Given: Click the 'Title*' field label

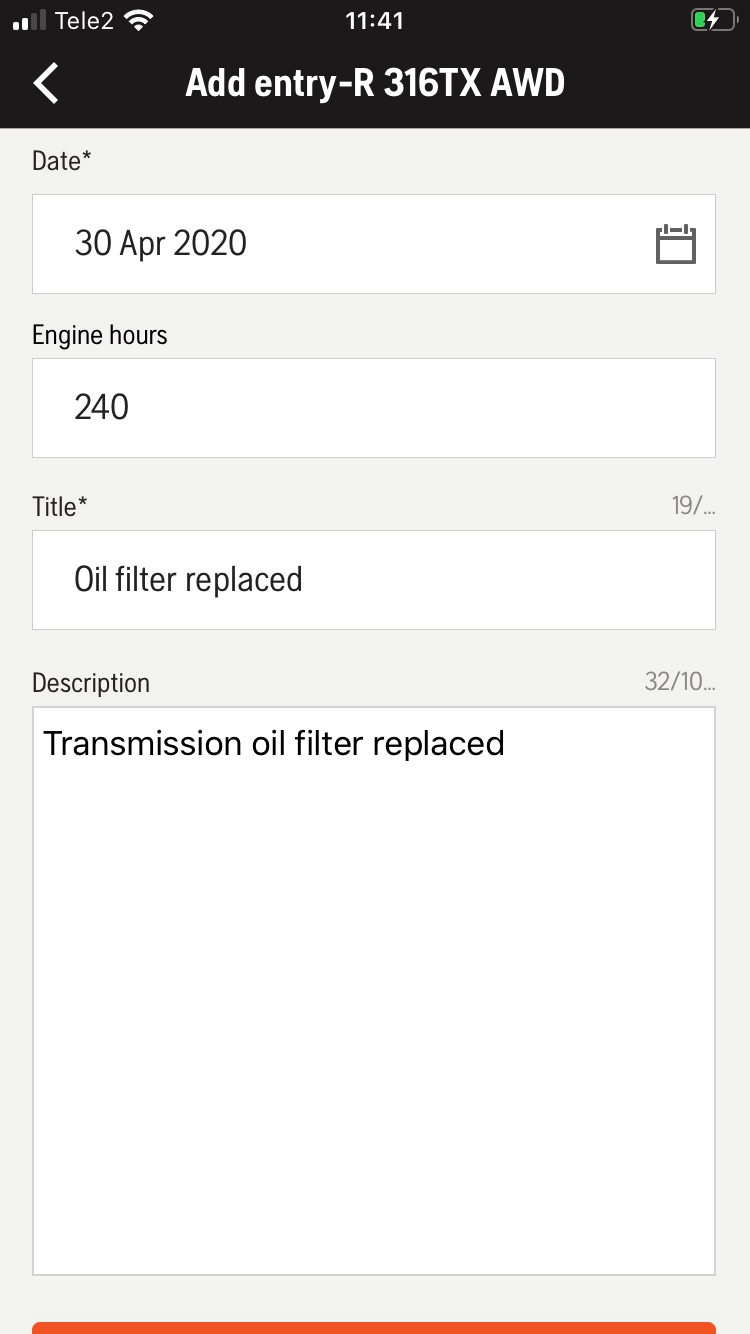Looking at the screenshot, I should (x=60, y=507).
